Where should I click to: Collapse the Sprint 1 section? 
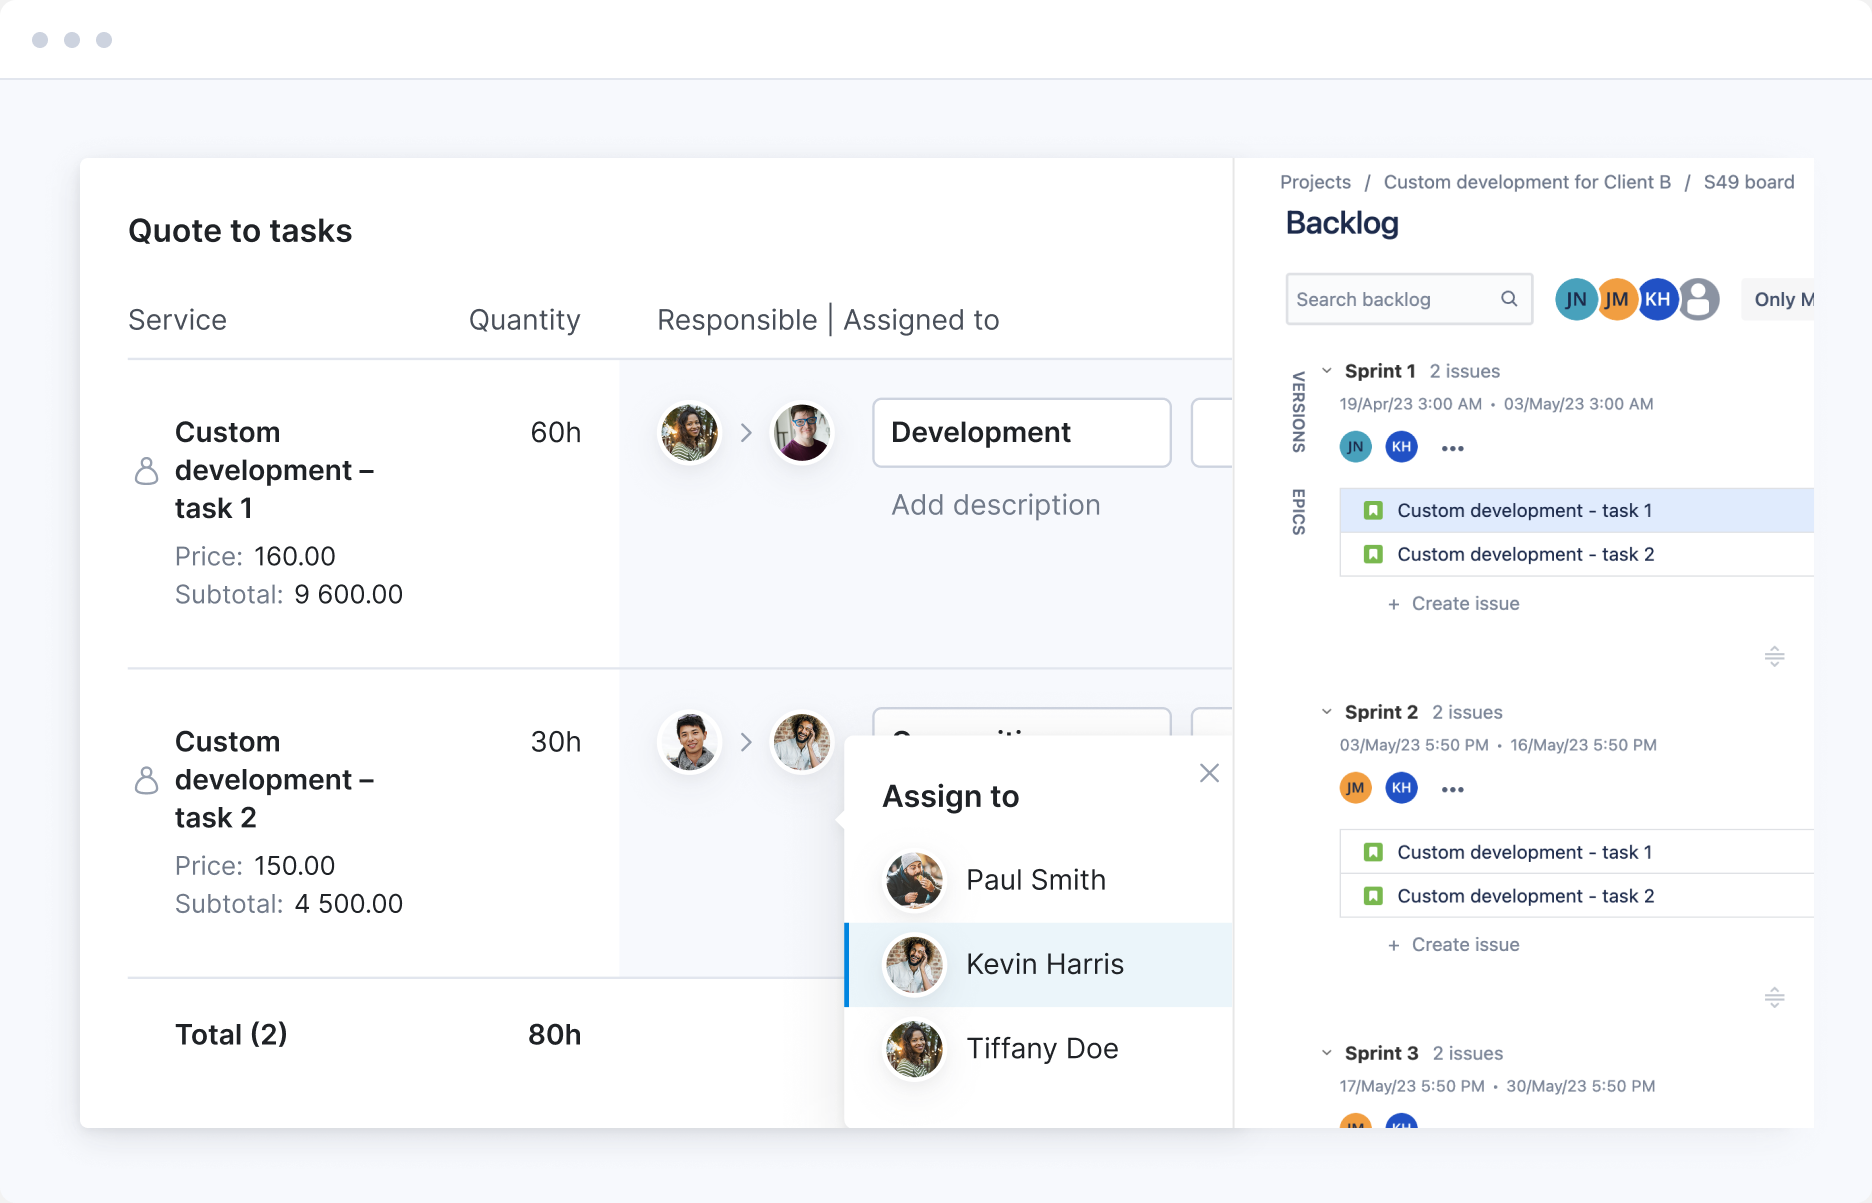tap(1327, 371)
